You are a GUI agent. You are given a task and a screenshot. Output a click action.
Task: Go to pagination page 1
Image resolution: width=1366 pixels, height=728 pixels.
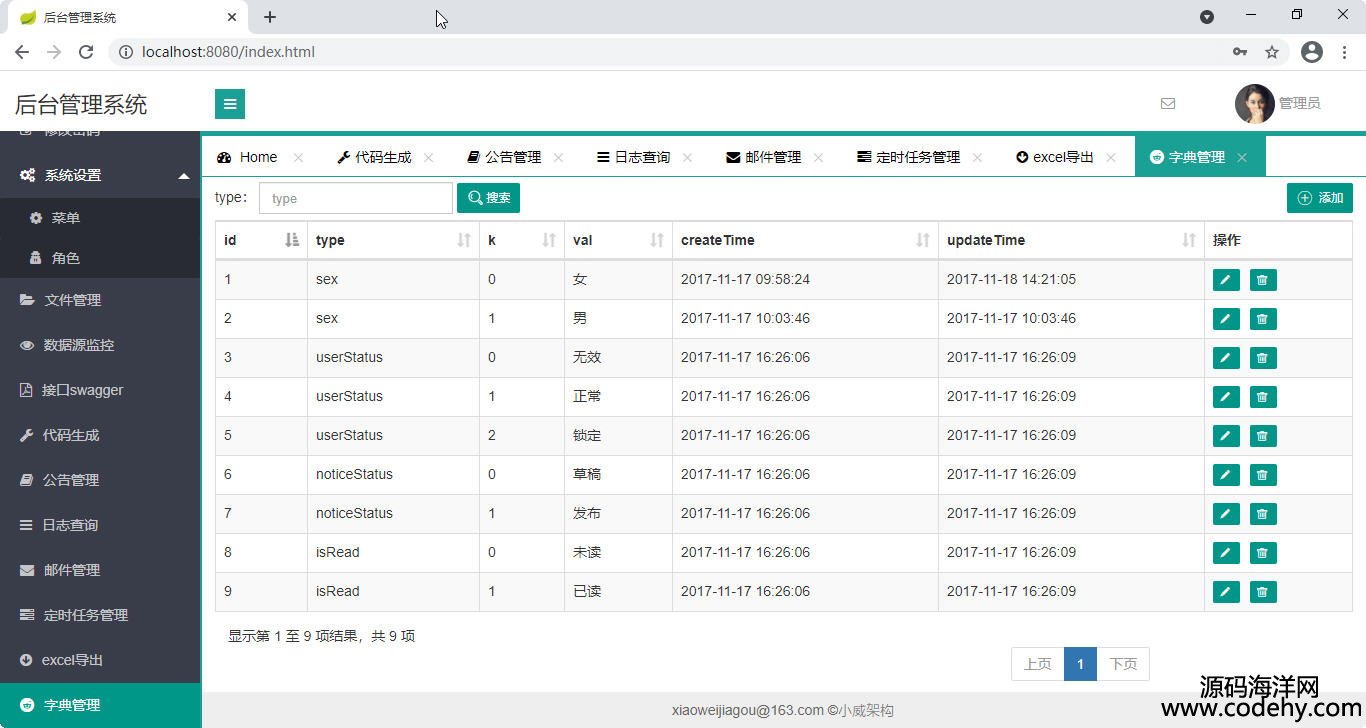tap(1080, 664)
